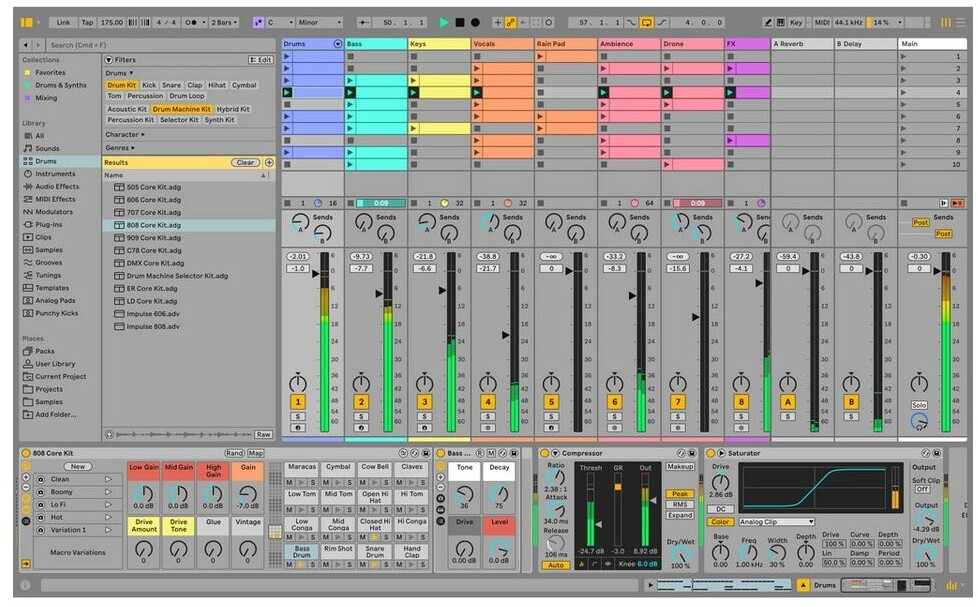Select the Drum Machine Kit filter tag
This screenshot has width=978, height=607.
[181, 109]
